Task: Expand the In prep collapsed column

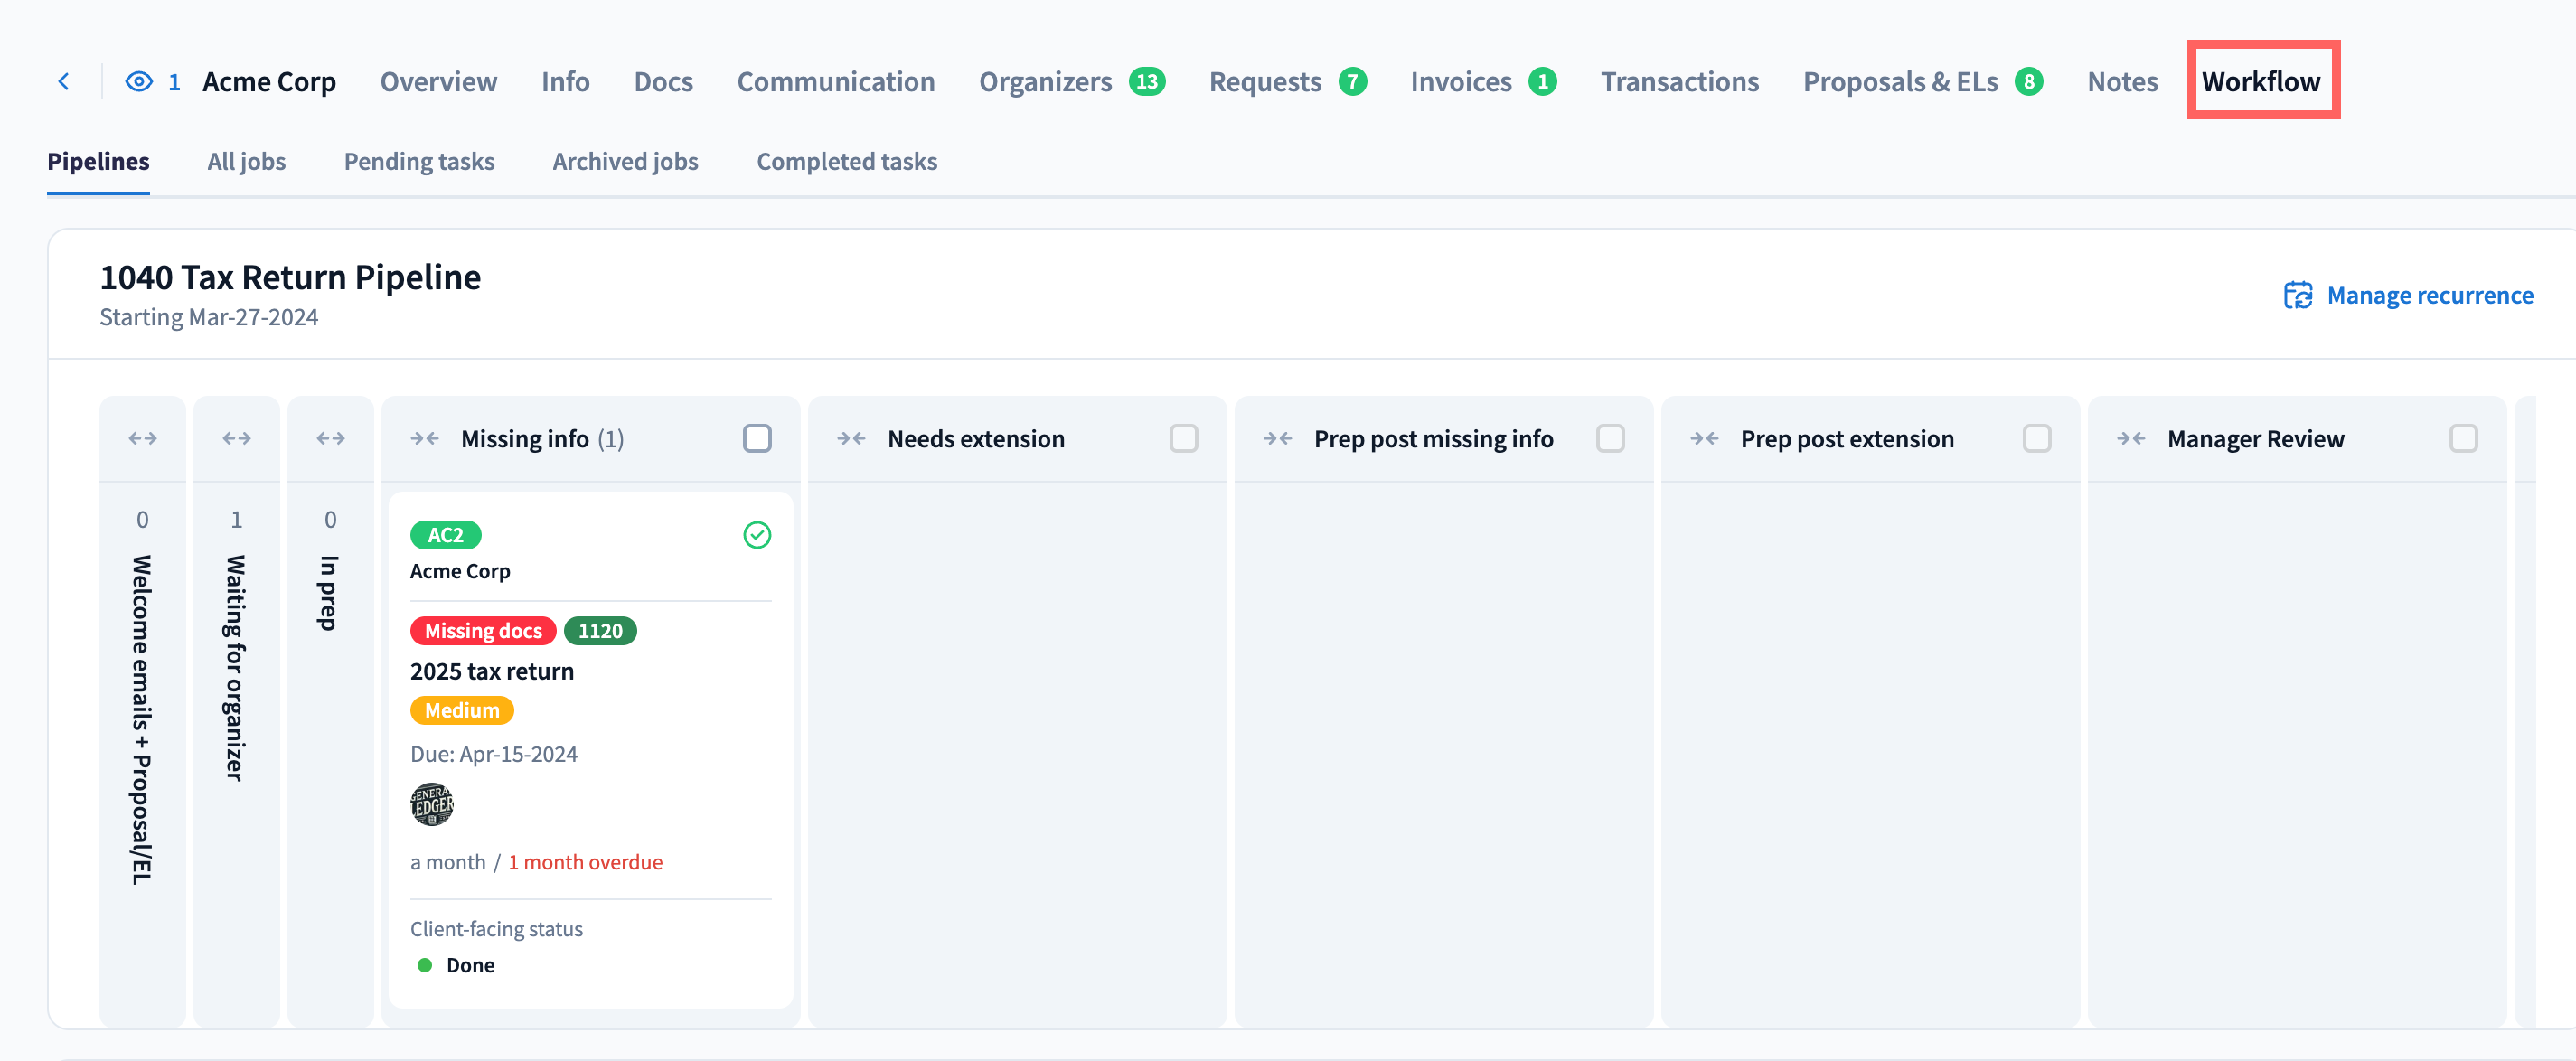Action: click(330, 439)
